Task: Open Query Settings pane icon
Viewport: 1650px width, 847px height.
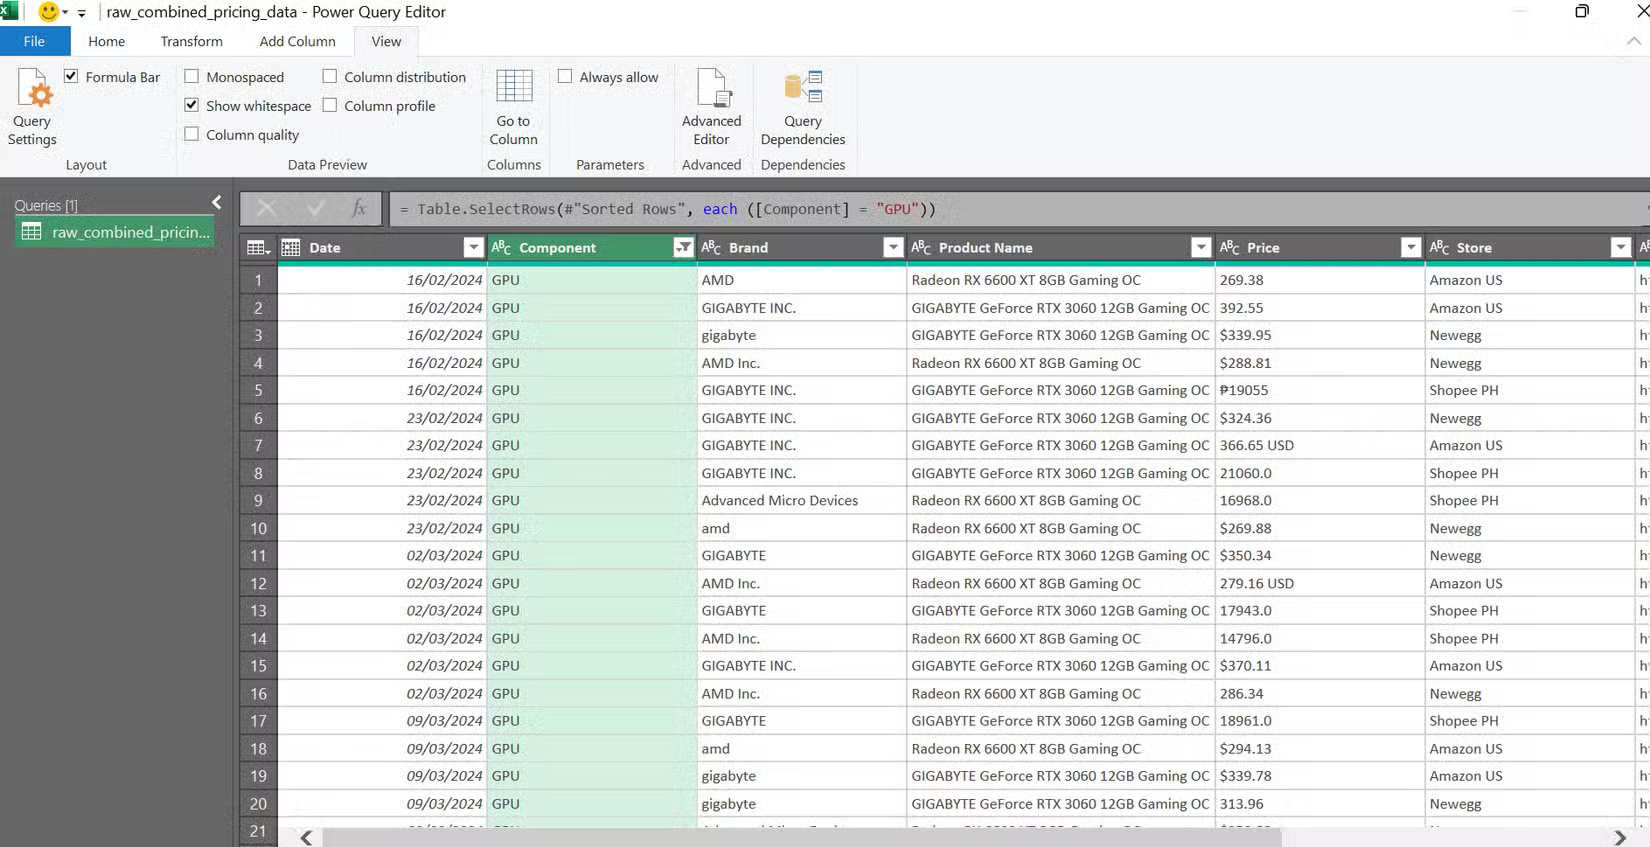Action: (x=32, y=91)
